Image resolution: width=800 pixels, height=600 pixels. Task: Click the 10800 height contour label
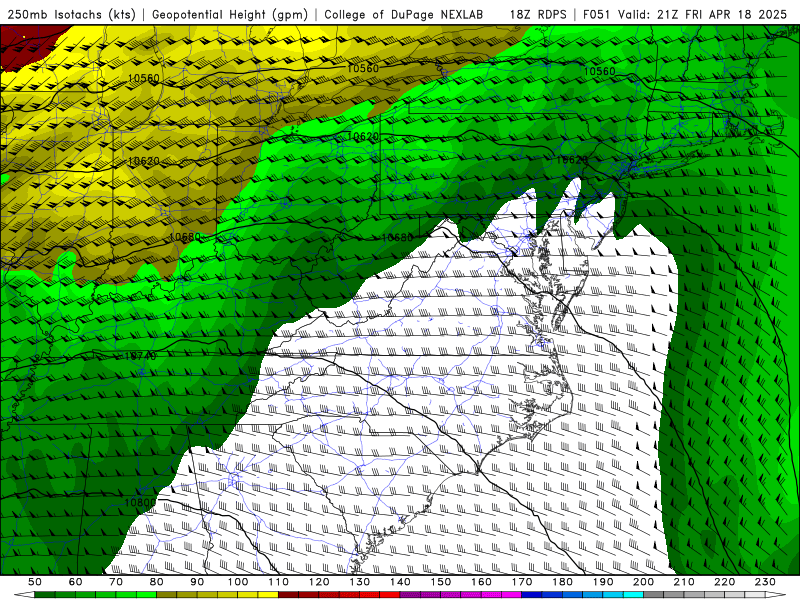[140, 503]
